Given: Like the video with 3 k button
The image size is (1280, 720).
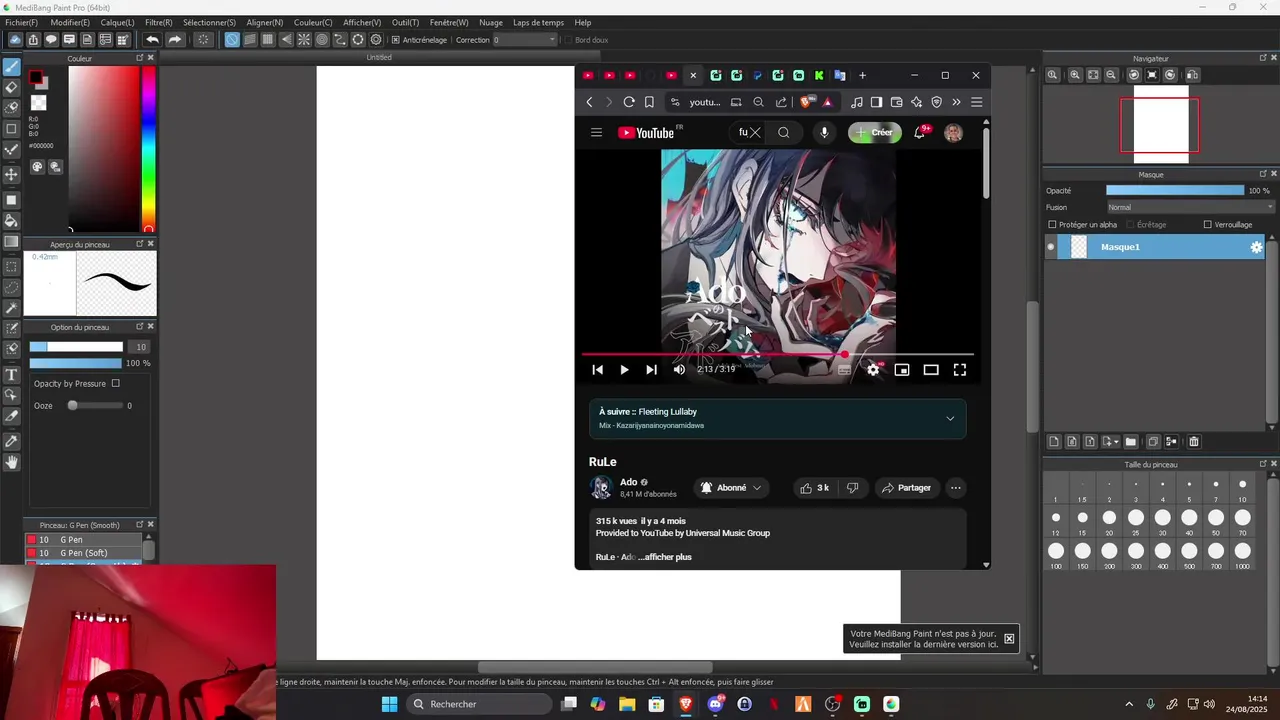Looking at the screenshot, I should point(815,488).
